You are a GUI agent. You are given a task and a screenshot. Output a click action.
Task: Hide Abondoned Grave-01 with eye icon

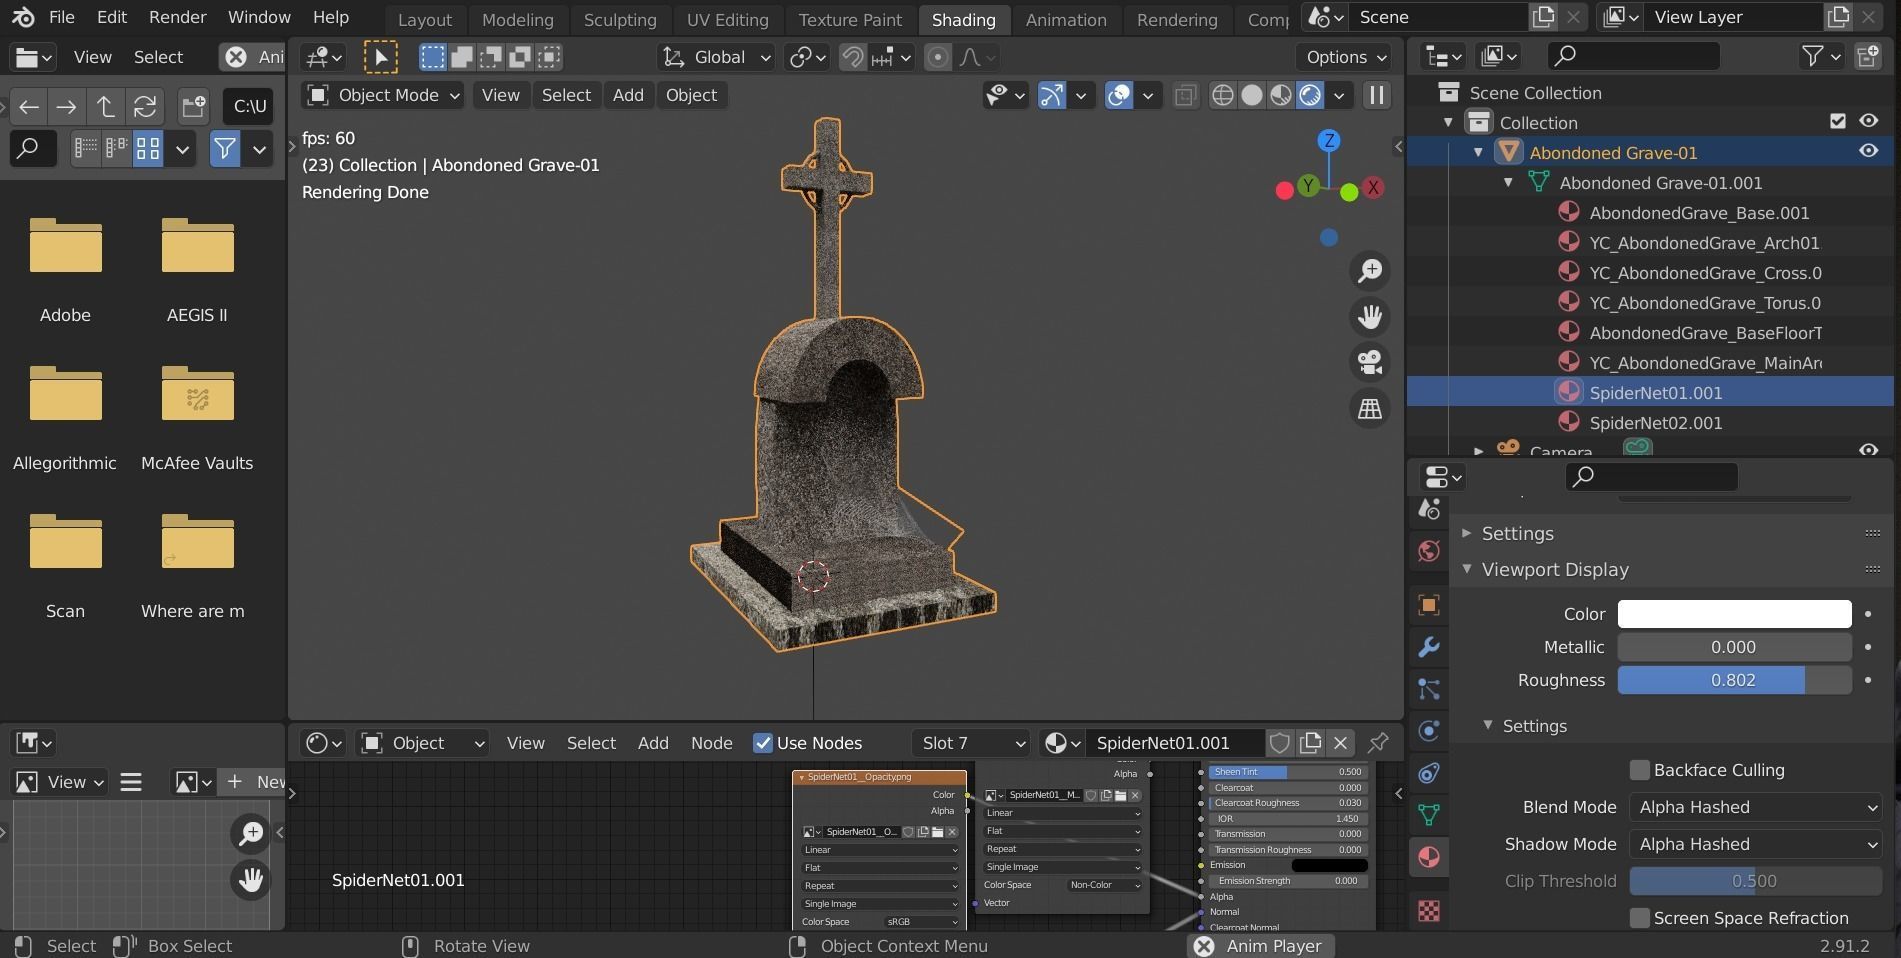1868,151
